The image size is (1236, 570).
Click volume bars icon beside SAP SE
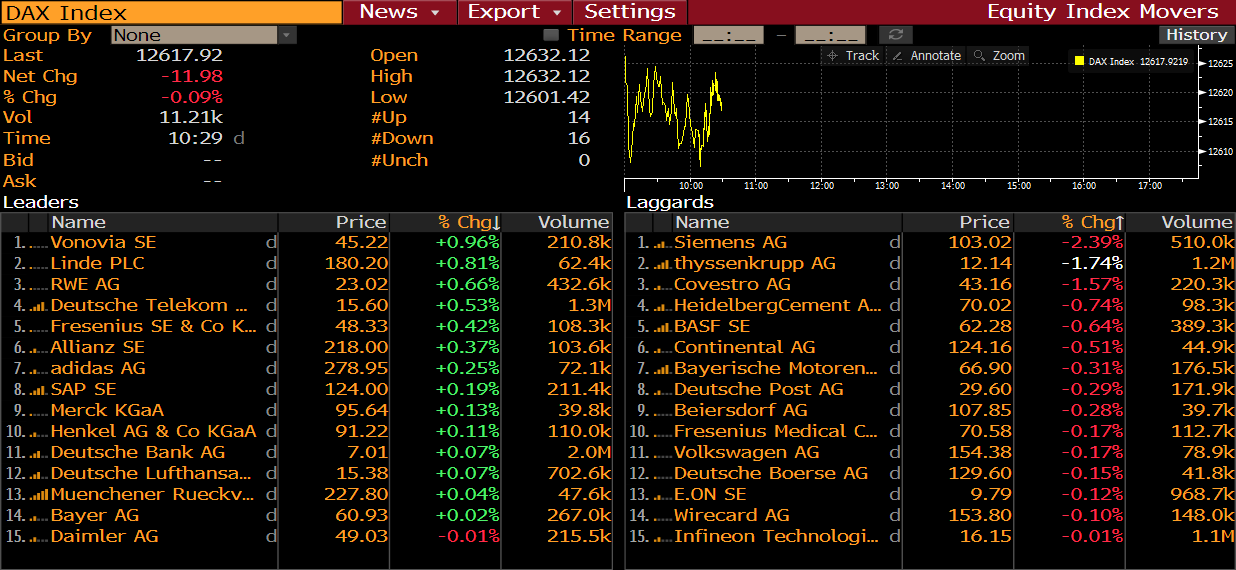coord(38,390)
